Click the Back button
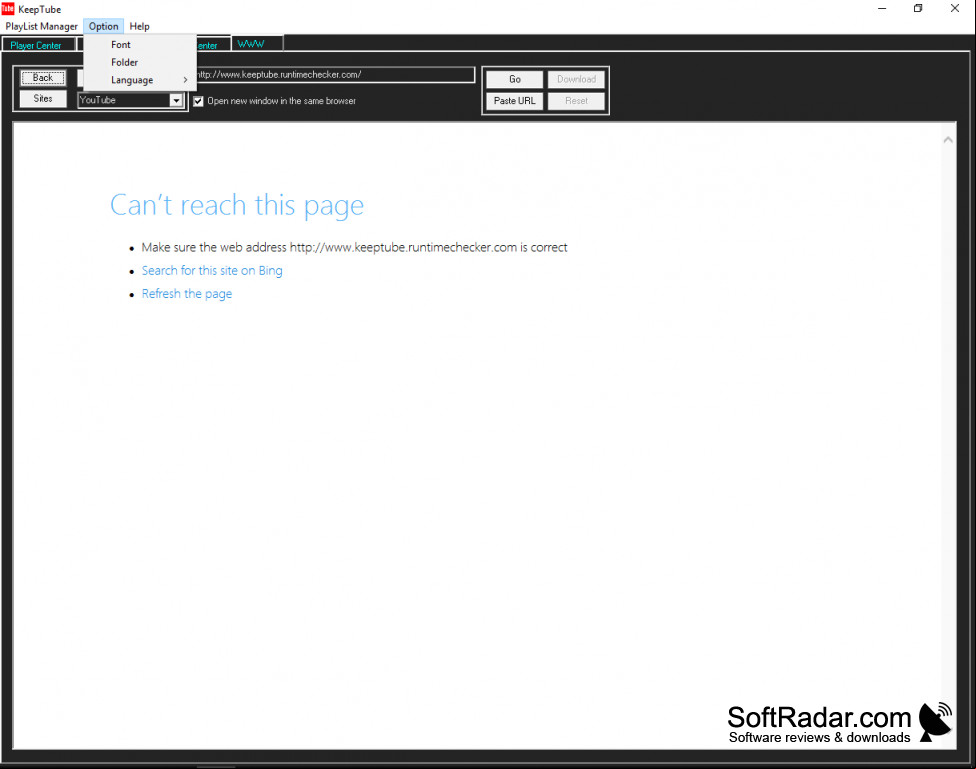The width and height of the screenshot is (976, 769). [43, 78]
